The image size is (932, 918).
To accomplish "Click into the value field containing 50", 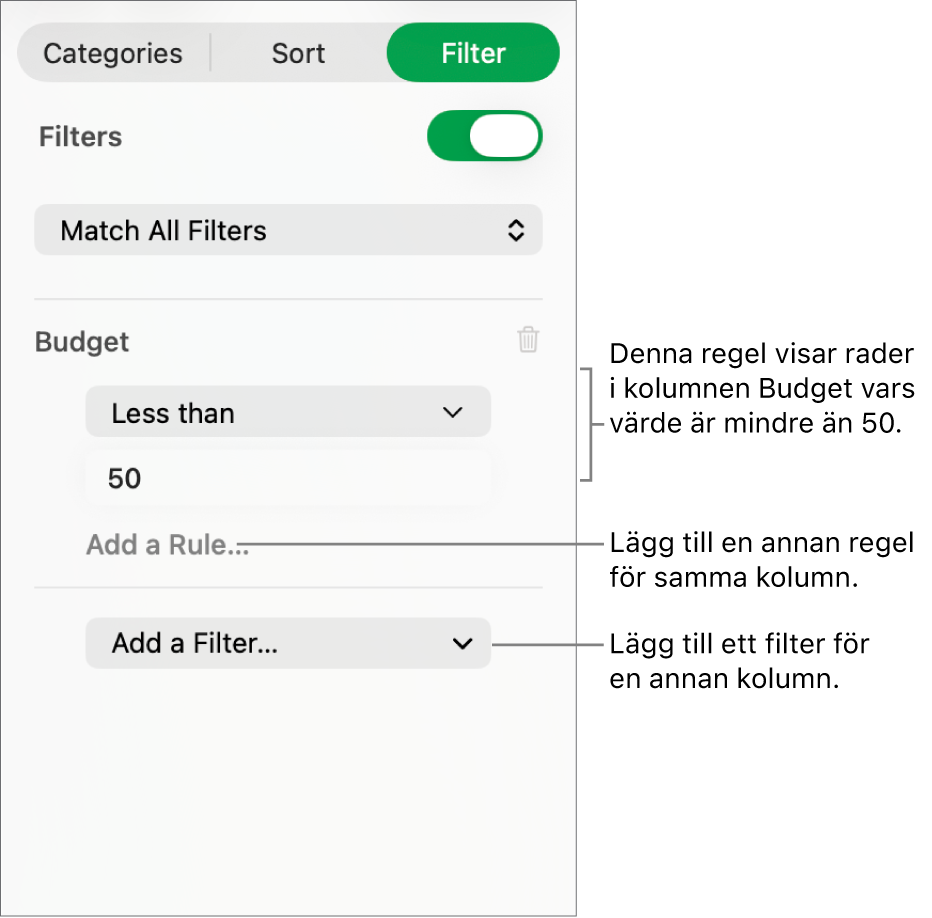I will [x=288, y=478].
